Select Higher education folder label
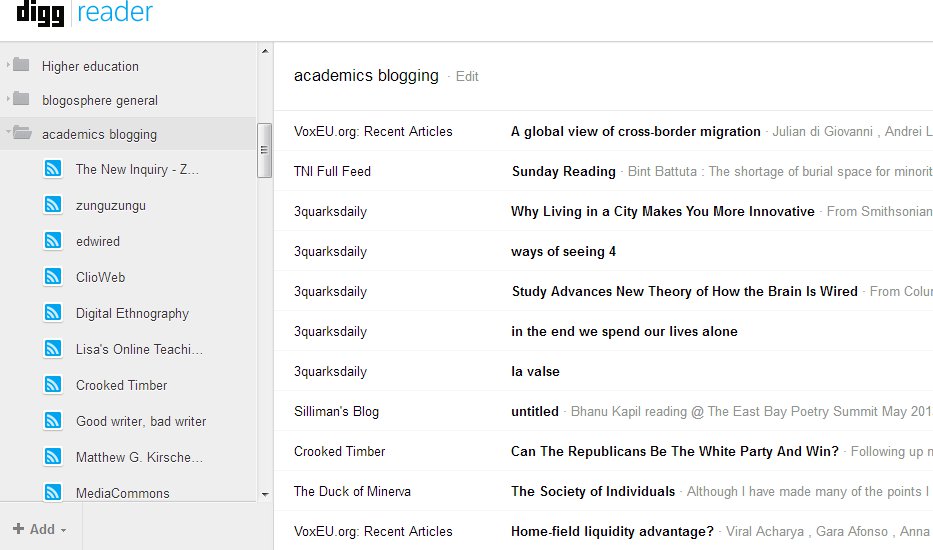 pos(90,66)
